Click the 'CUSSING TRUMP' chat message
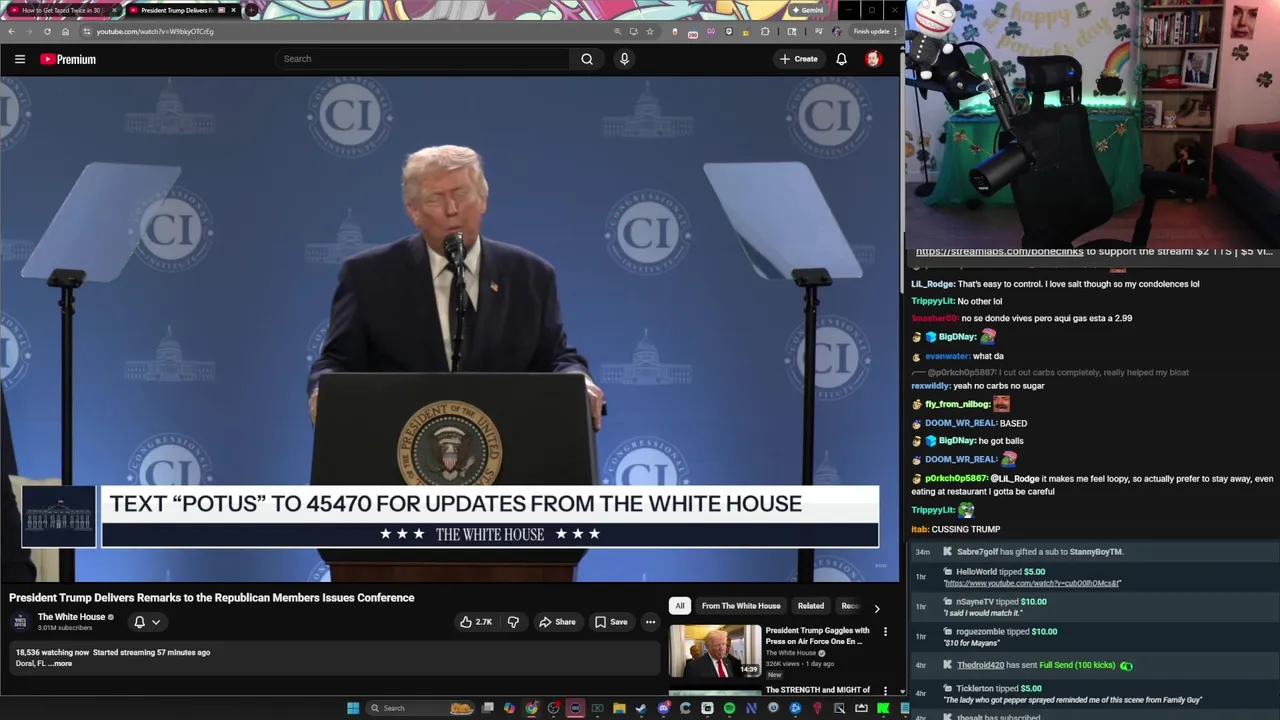The image size is (1280, 720). pos(955,529)
